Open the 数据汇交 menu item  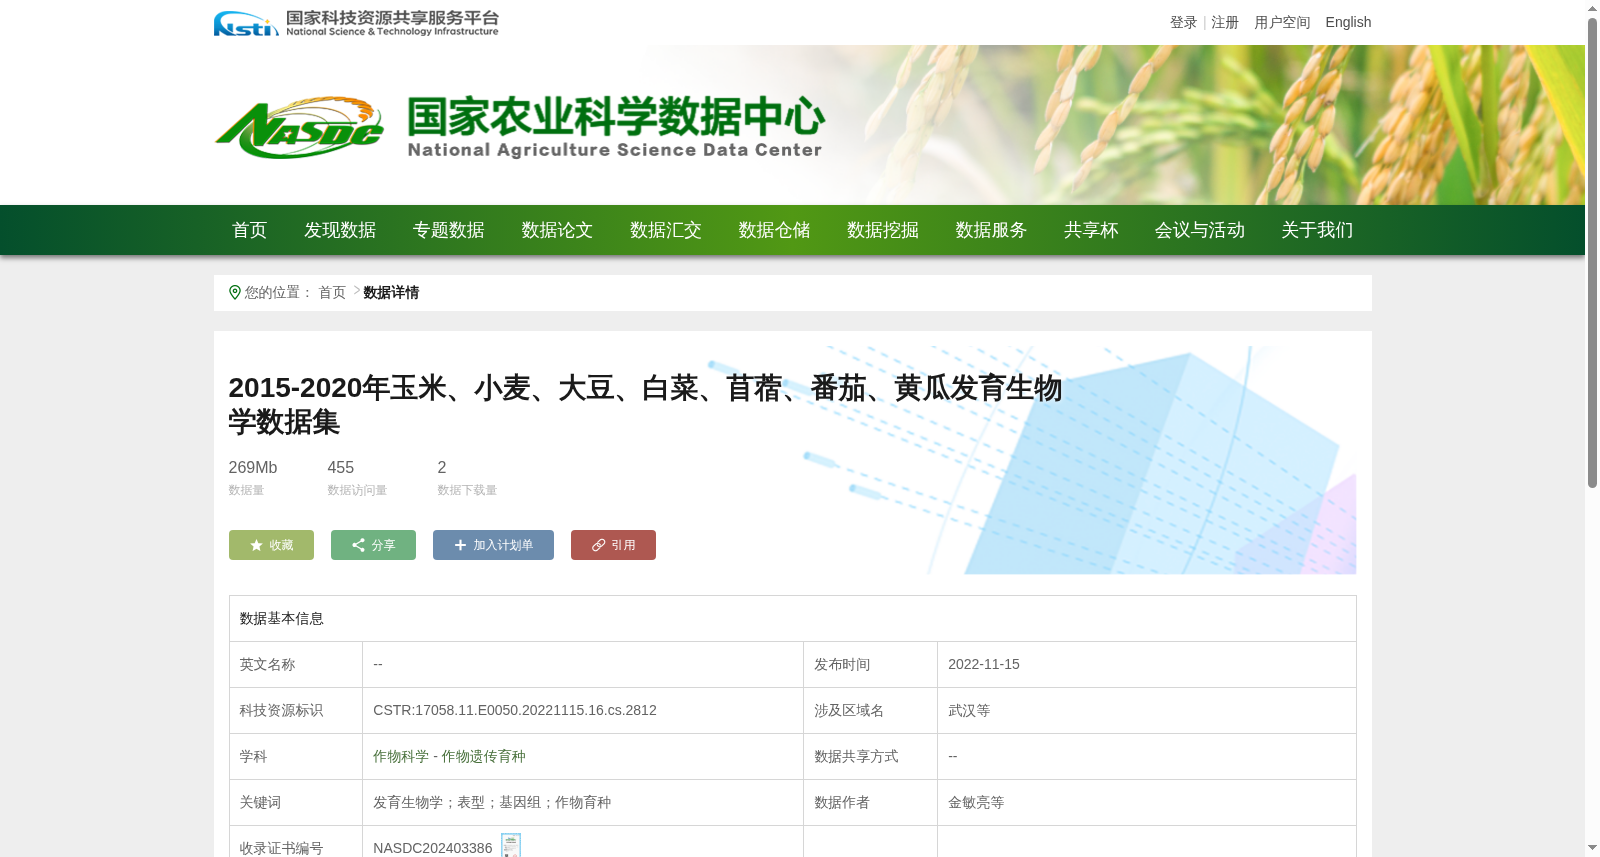(x=666, y=230)
